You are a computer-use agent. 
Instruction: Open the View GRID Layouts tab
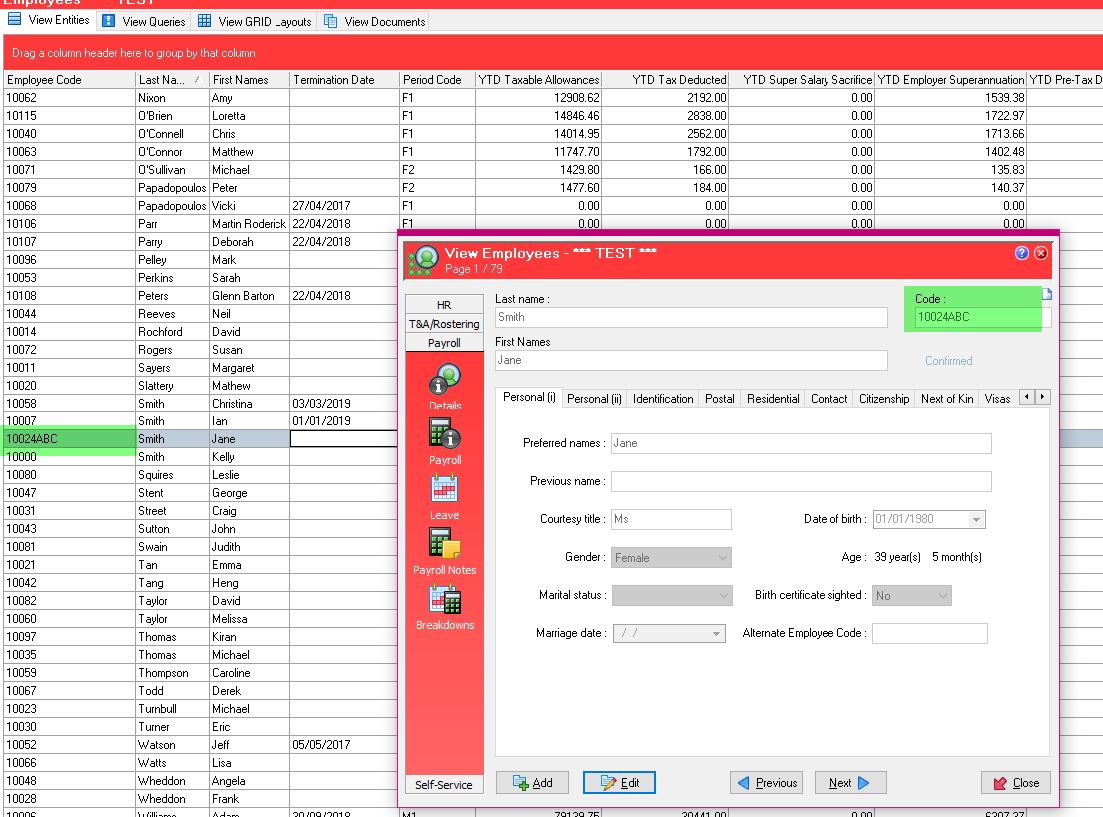[x=255, y=21]
